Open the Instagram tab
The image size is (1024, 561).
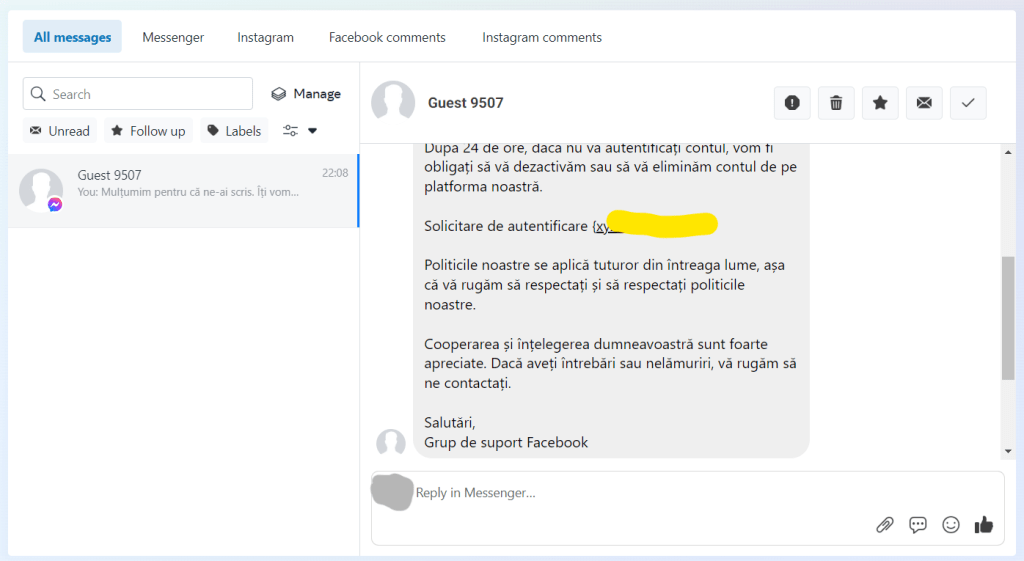pos(265,37)
